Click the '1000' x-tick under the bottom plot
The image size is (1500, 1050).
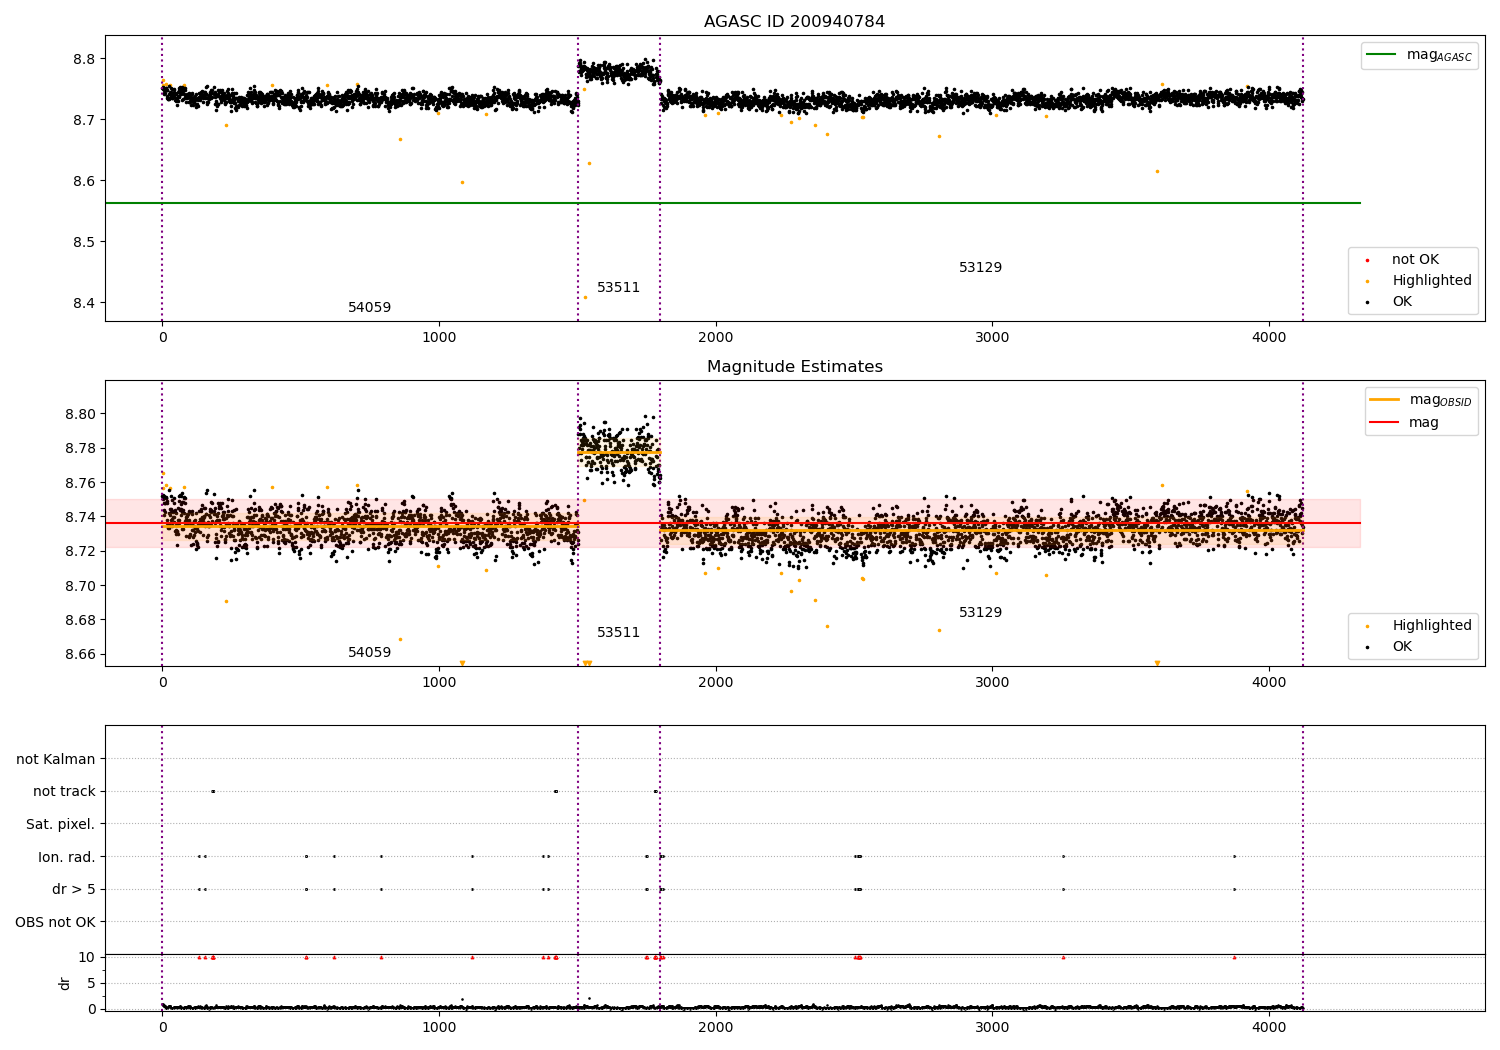coord(439,1027)
